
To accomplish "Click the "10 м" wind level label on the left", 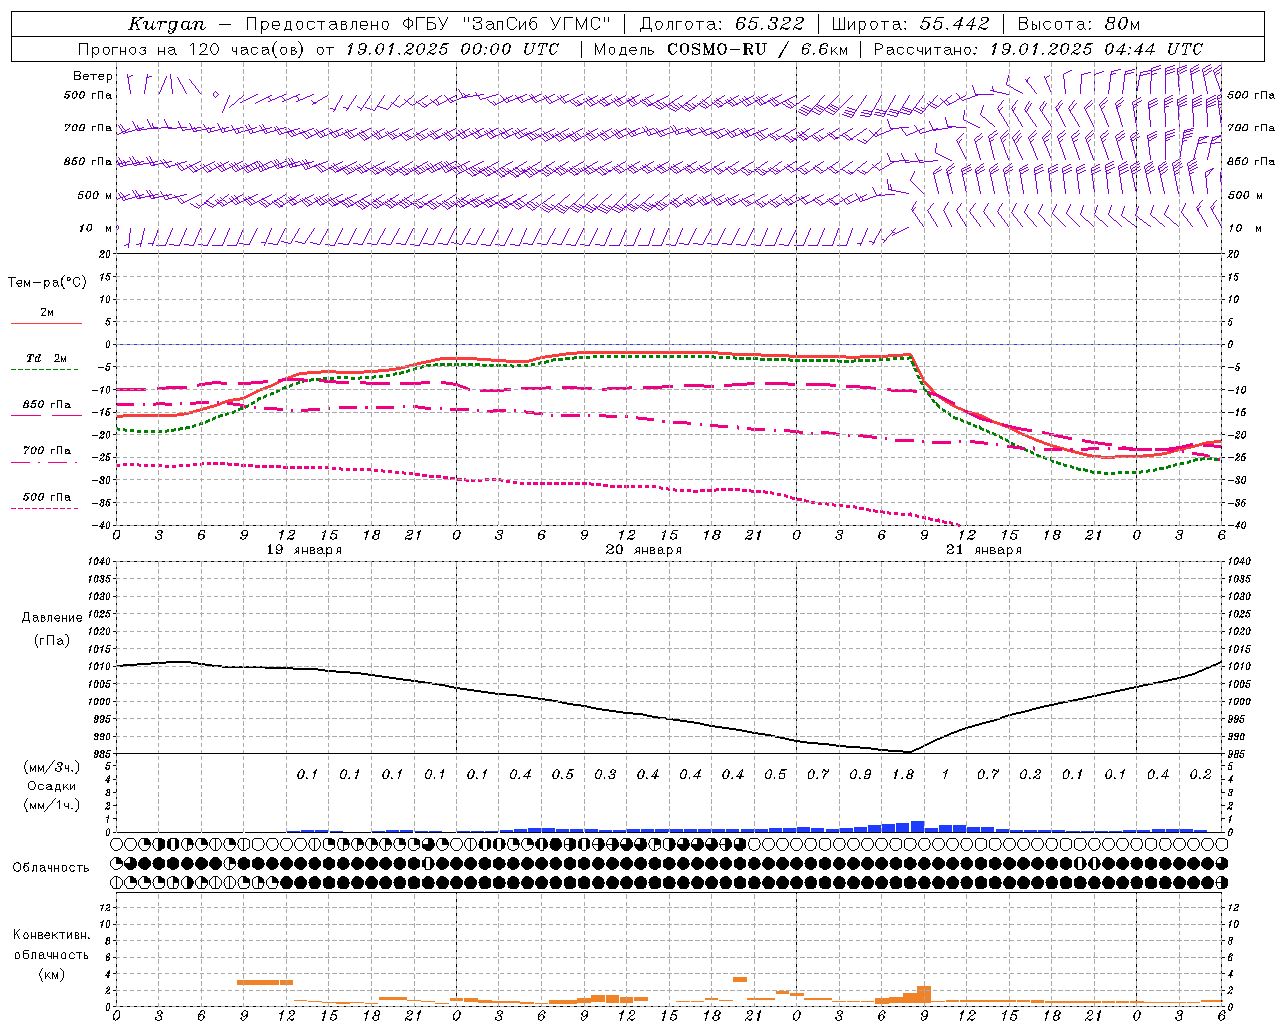I will 95,228.
